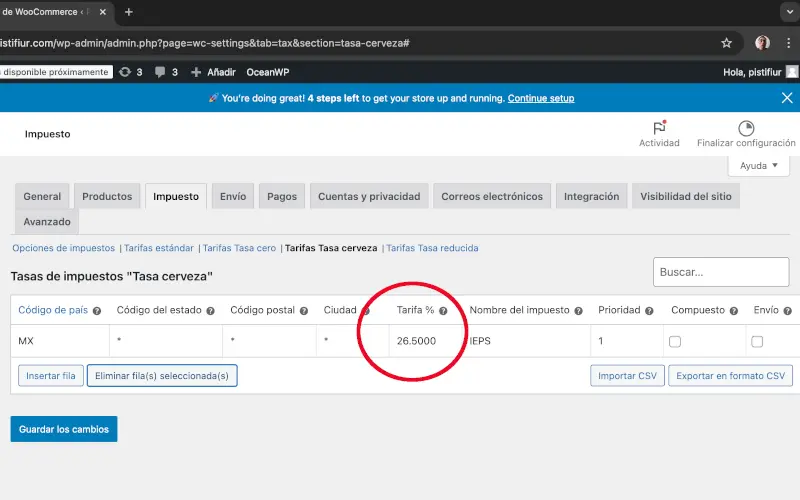Screen dimensions: 800x500
Task: Show help tip for Tarifa %
Action: click(x=443, y=311)
